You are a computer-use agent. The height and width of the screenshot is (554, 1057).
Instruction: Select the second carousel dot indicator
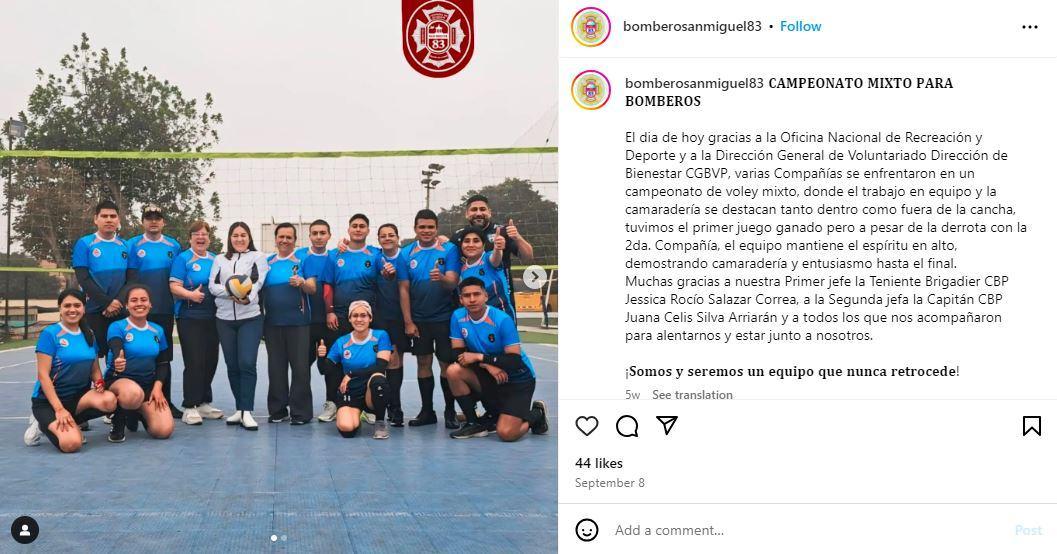(284, 538)
